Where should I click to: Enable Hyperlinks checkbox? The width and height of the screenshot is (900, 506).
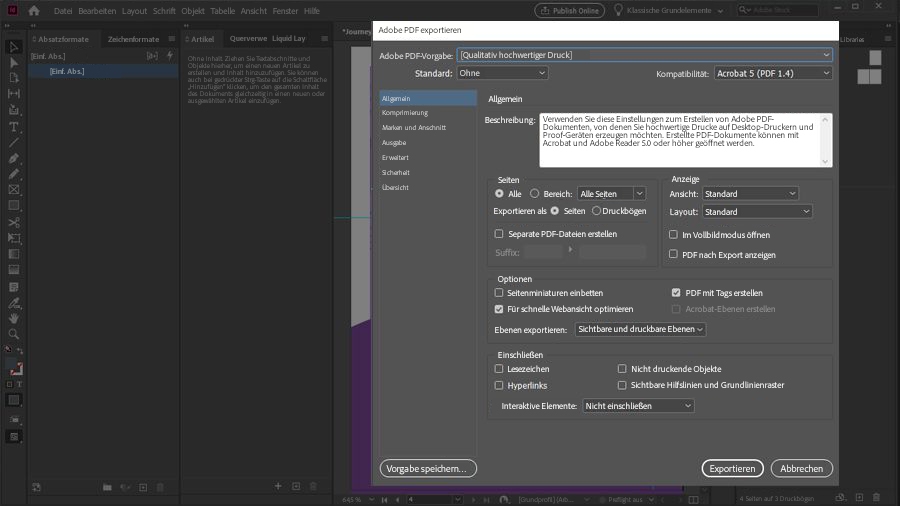pos(499,386)
